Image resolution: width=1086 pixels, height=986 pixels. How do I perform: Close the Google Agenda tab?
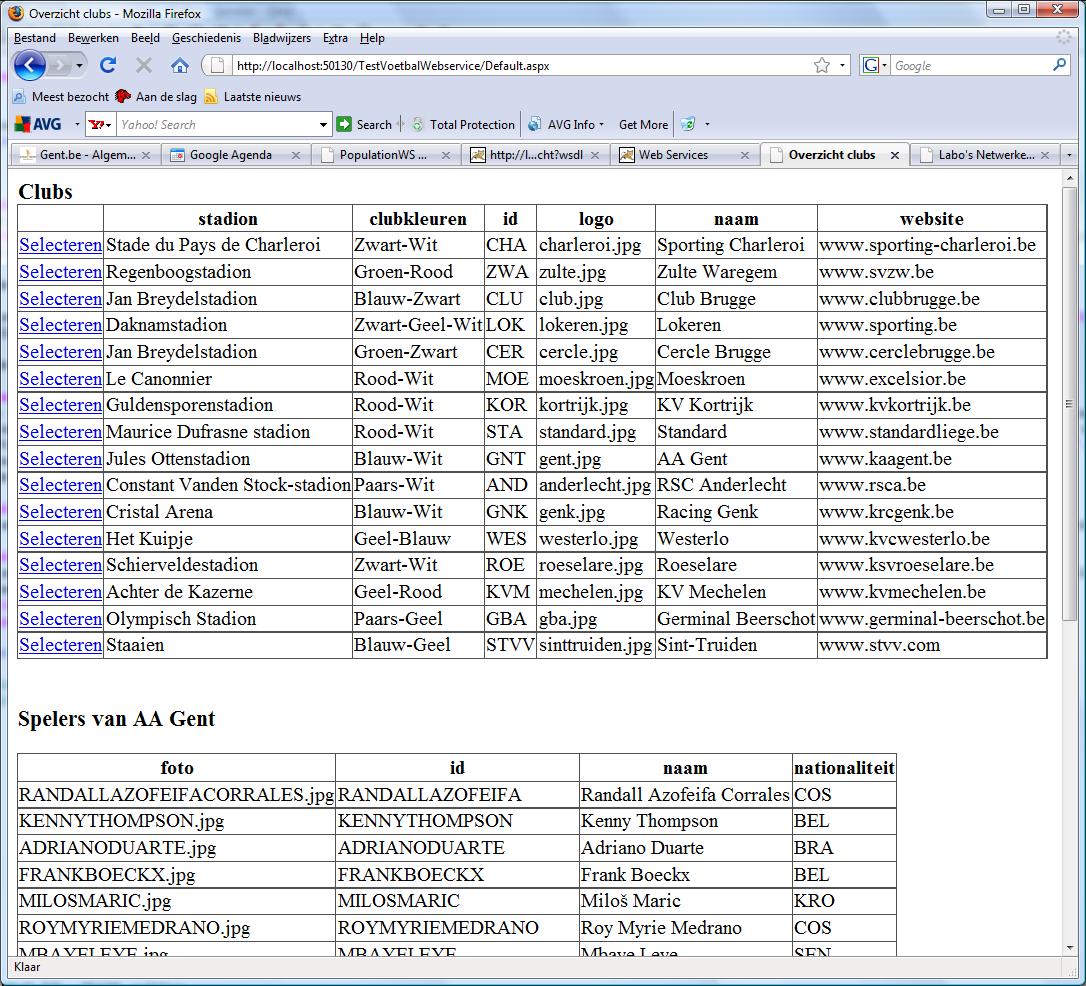(296, 155)
